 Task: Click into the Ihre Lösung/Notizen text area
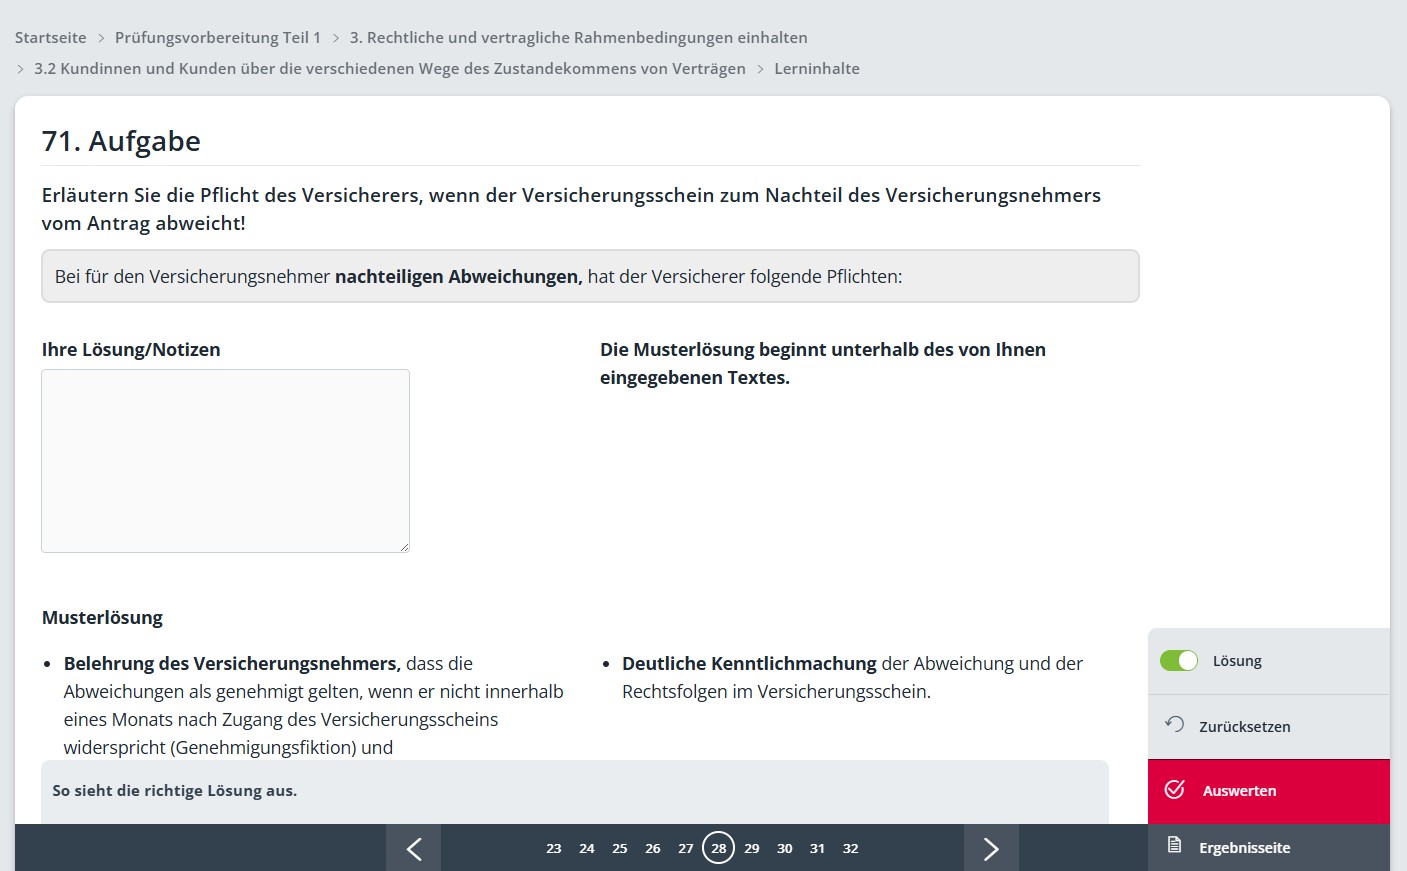pos(225,461)
